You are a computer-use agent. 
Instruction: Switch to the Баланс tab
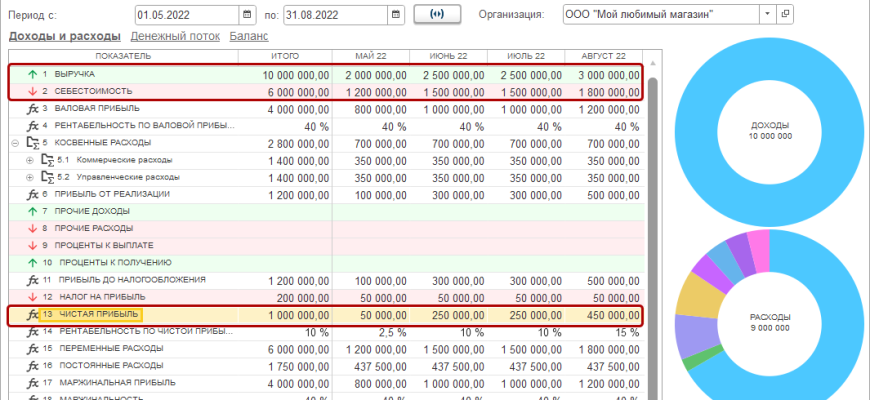coord(249,37)
